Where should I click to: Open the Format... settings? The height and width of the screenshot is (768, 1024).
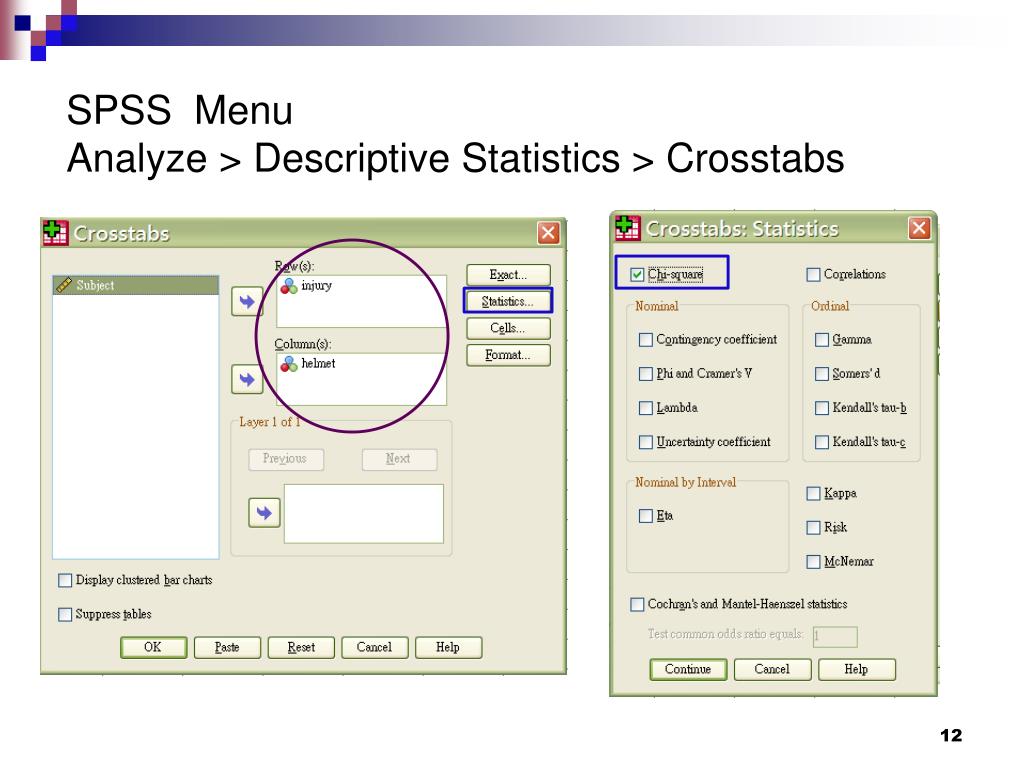click(x=508, y=355)
